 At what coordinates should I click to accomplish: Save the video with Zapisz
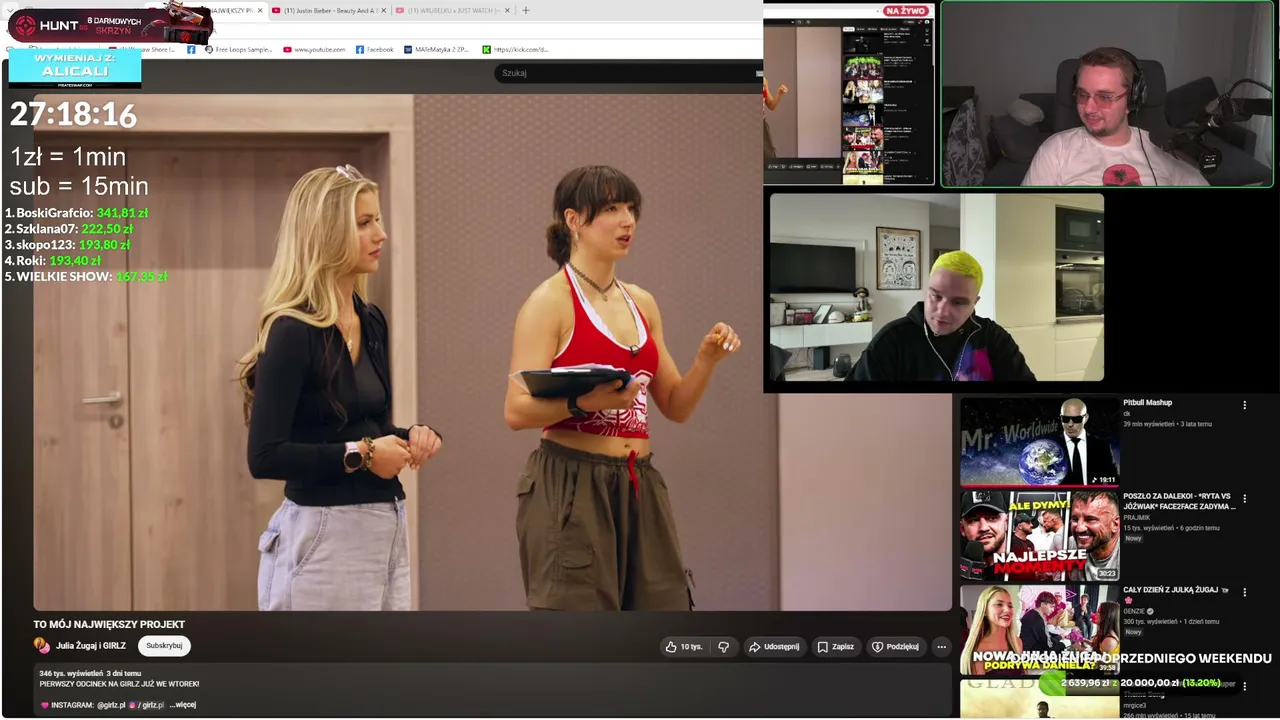(x=836, y=647)
